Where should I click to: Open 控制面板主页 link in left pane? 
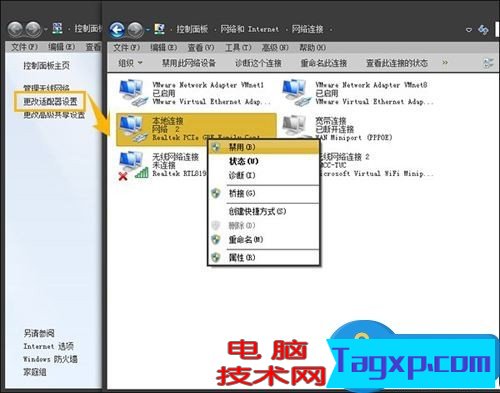[x=46, y=66]
